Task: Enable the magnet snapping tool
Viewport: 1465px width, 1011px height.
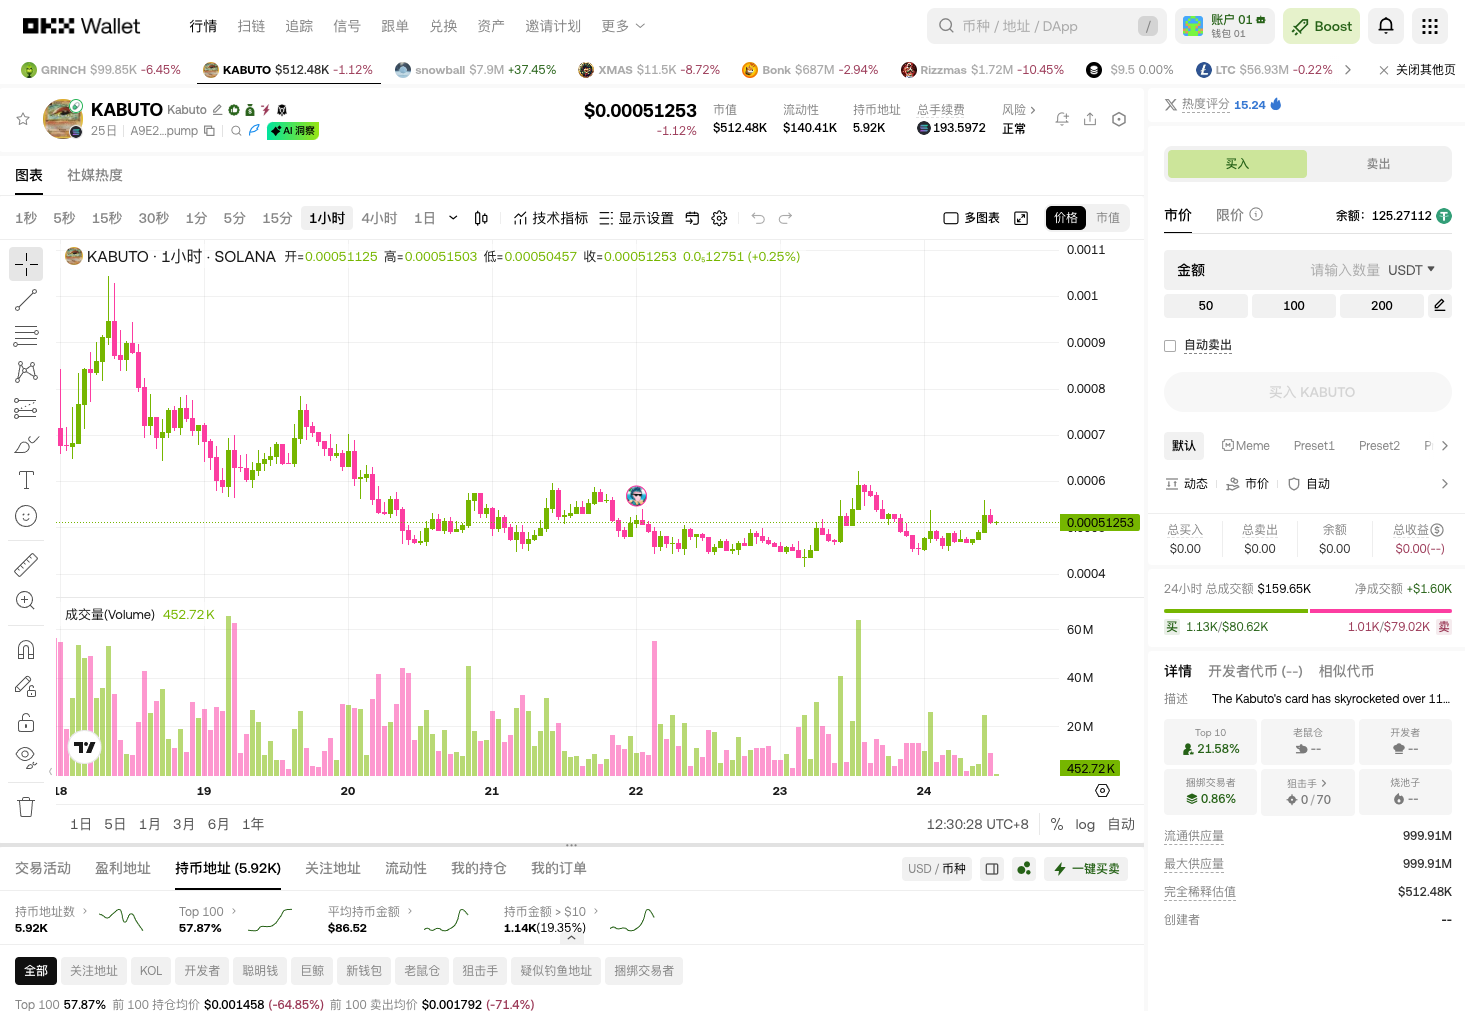Action: (x=26, y=649)
